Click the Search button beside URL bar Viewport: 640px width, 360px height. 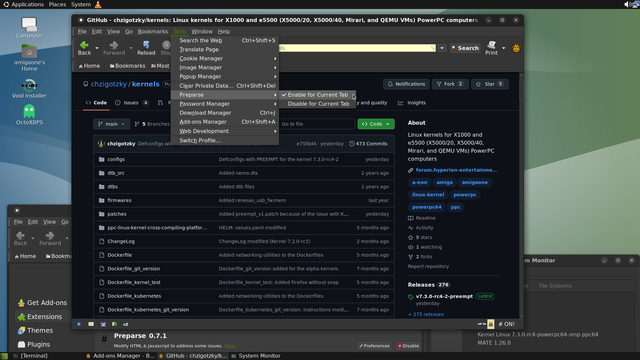pyautogui.click(x=465, y=48)
